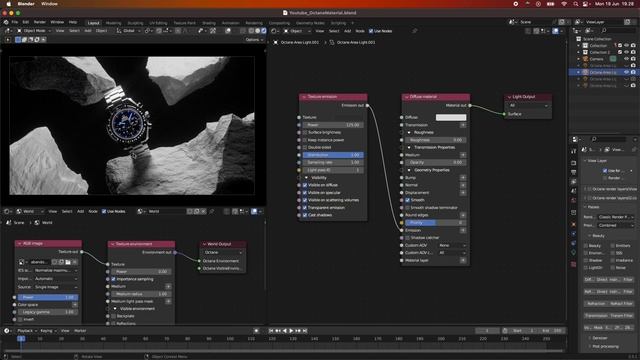Viewport: 640px width, 360px height.
Task: Collapse the Visibility section in Texture emission
Action: (307, 178)
